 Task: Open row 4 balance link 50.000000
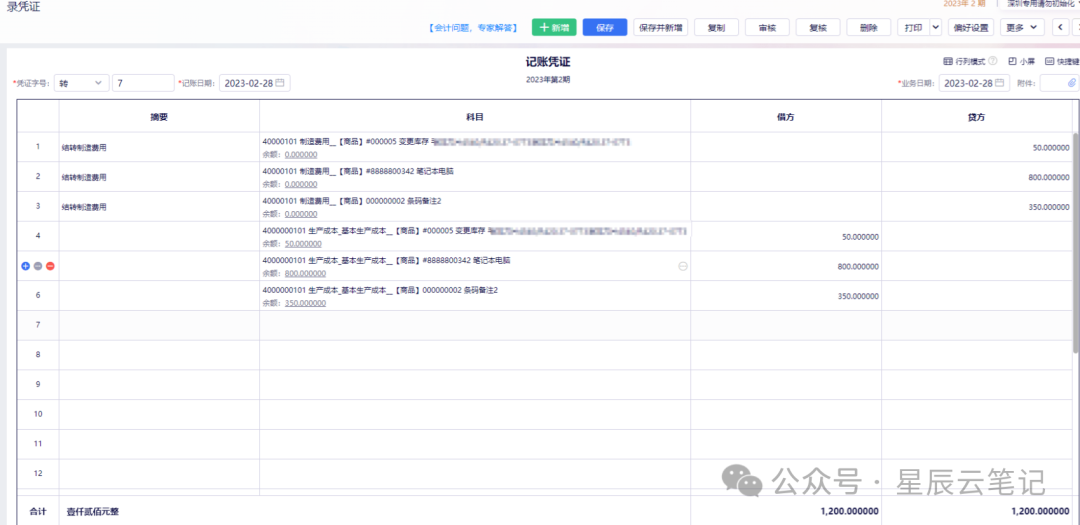pyautogui.click(x=303, y=243)
